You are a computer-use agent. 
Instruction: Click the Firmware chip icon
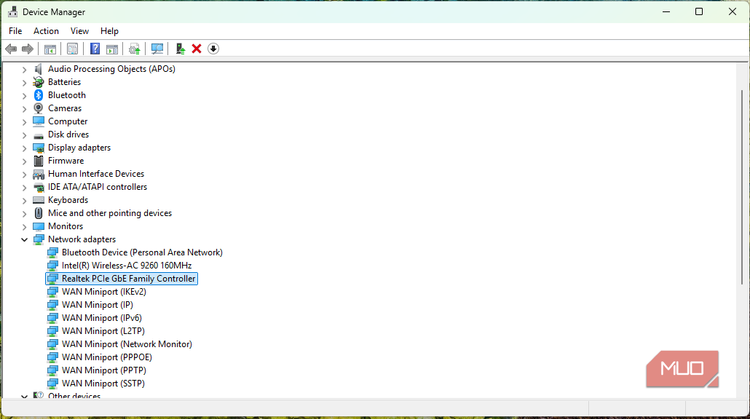point(38,161)
